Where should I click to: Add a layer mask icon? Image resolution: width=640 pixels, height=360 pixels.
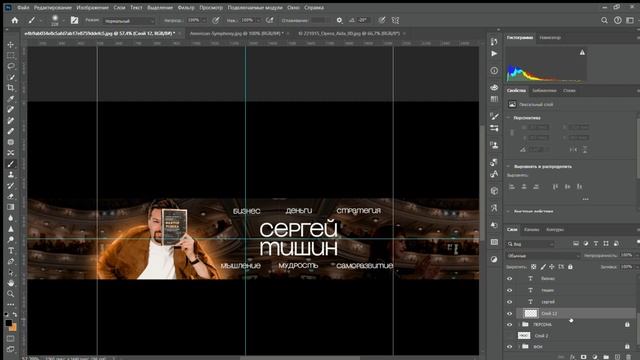(583, 357)
